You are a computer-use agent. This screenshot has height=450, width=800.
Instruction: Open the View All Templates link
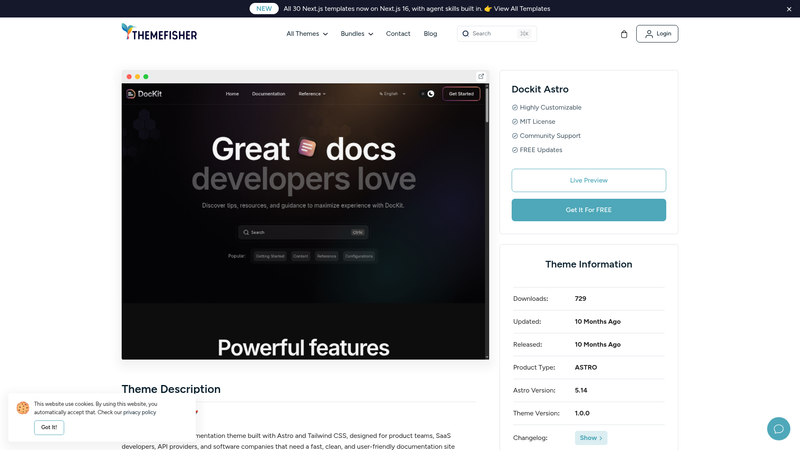[521, 9]
